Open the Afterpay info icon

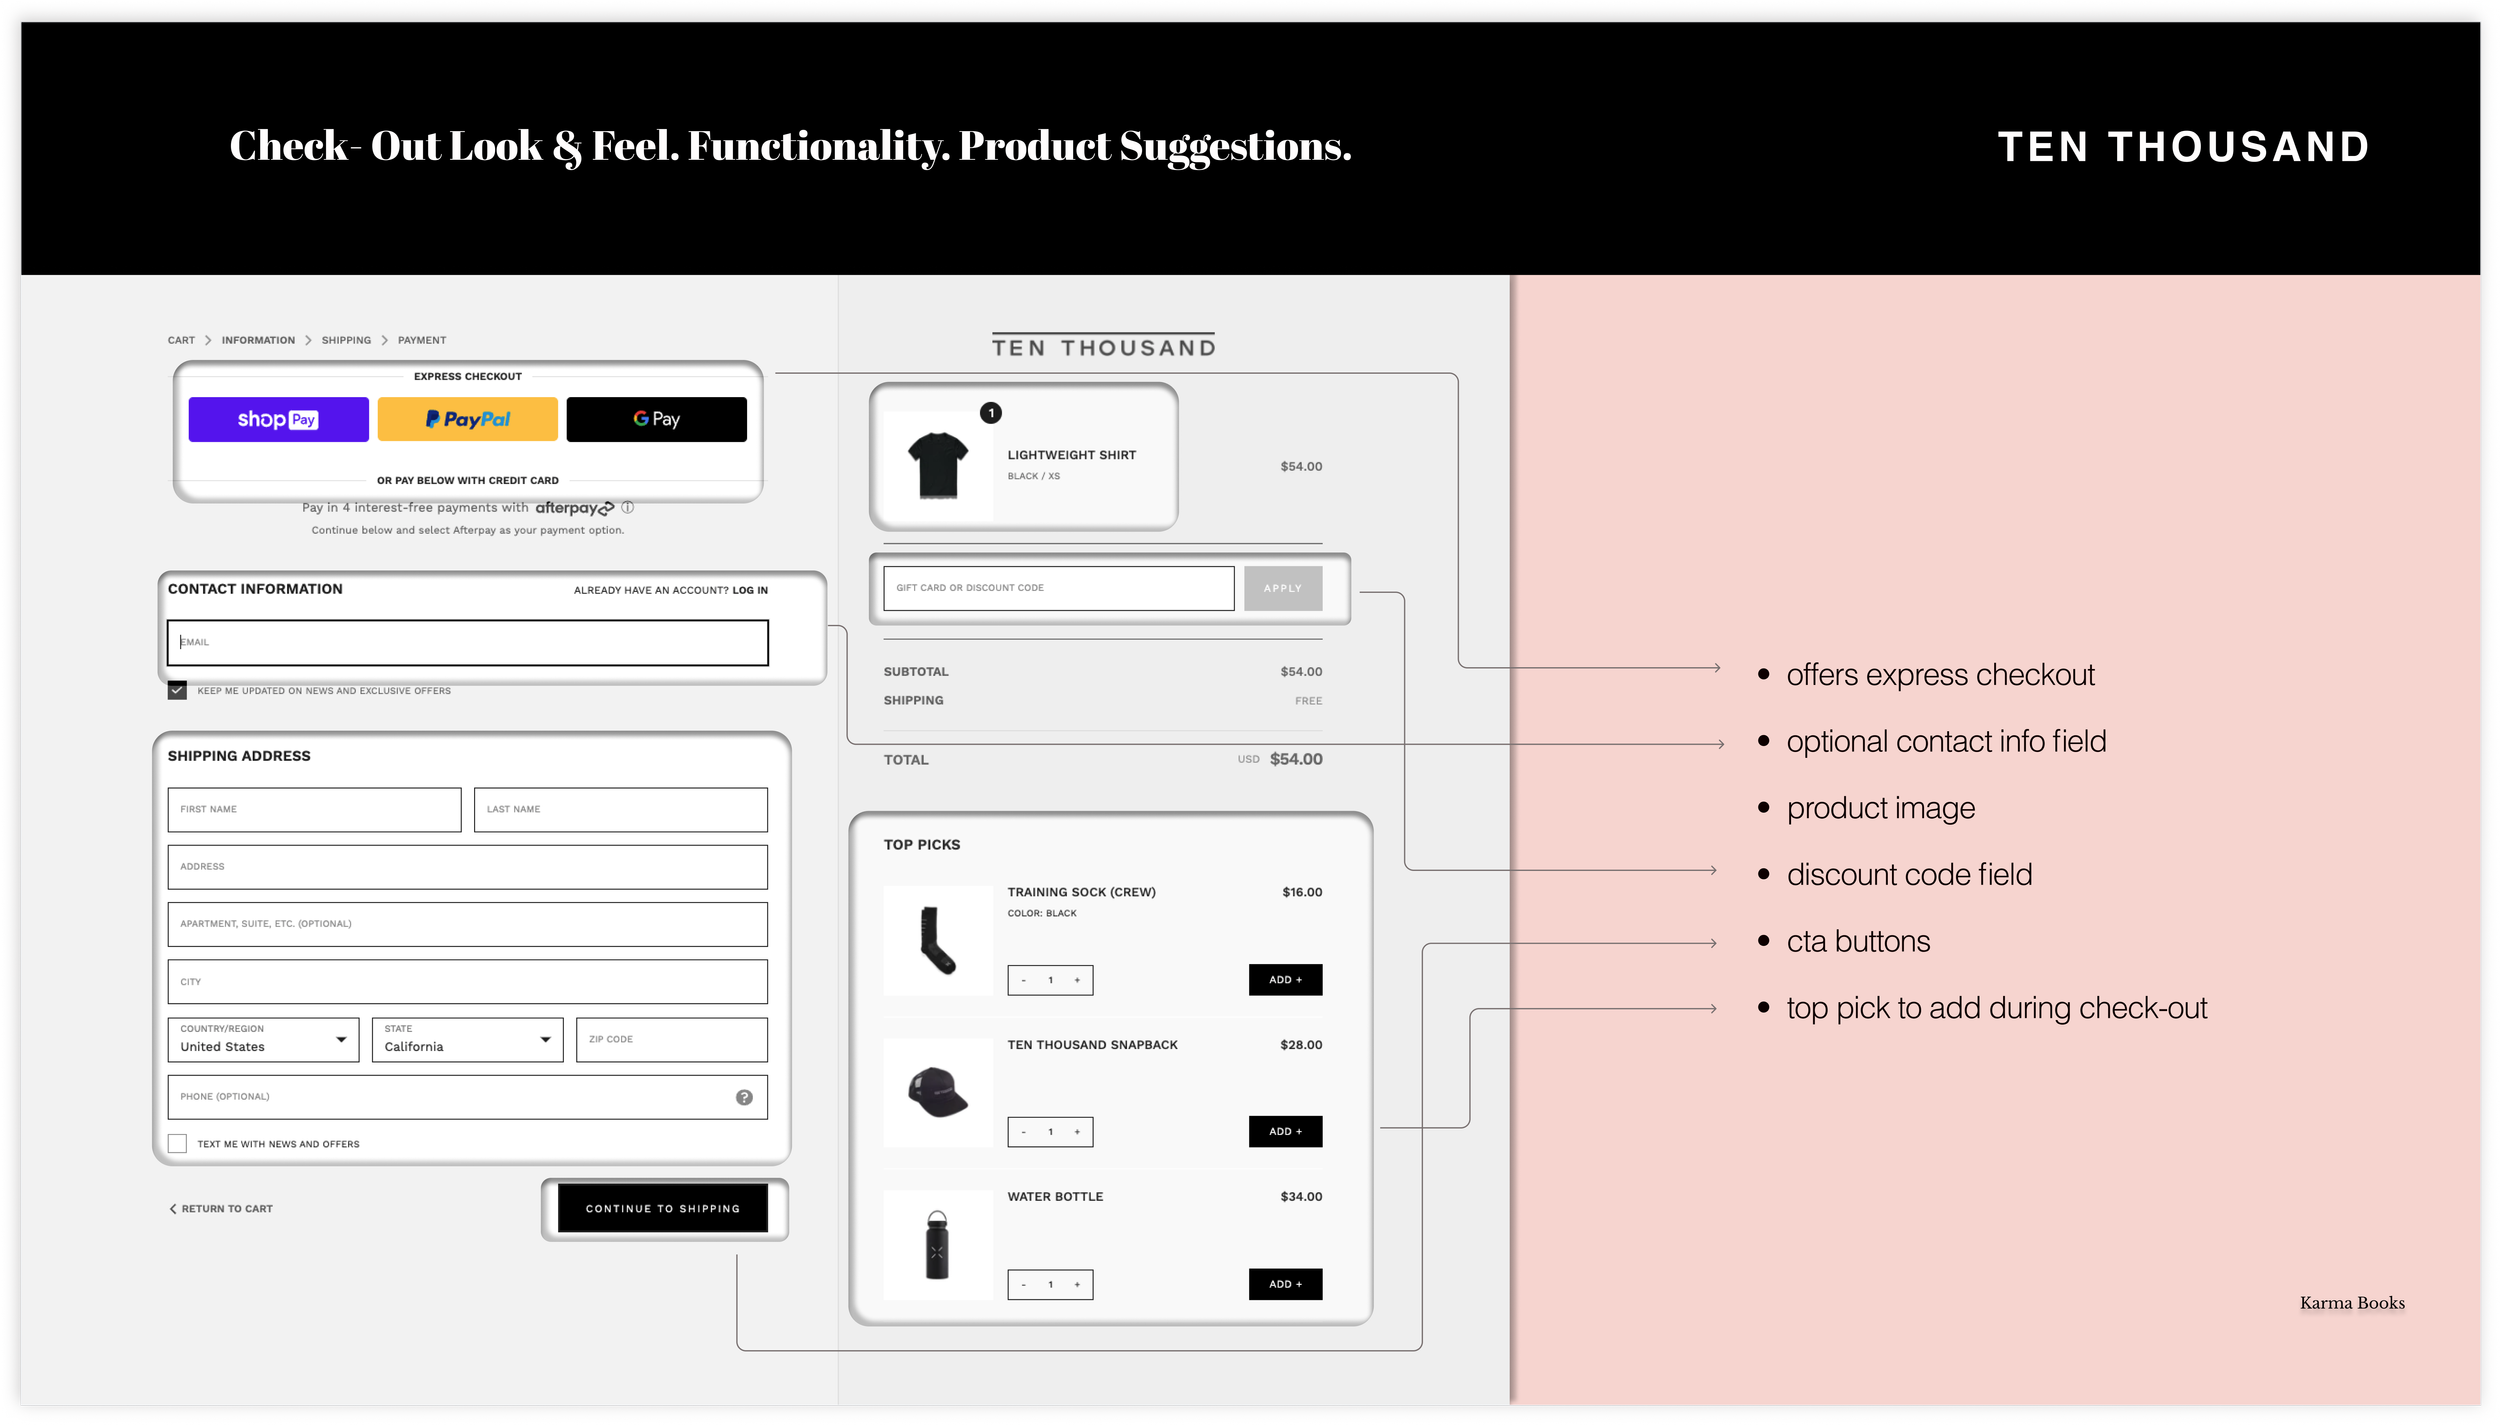coord(628,507)
